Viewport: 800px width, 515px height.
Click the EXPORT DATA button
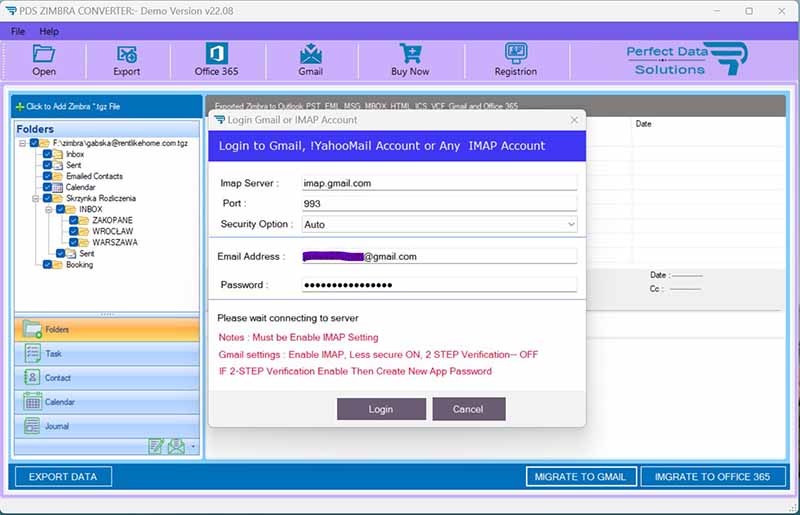(63, 477)
